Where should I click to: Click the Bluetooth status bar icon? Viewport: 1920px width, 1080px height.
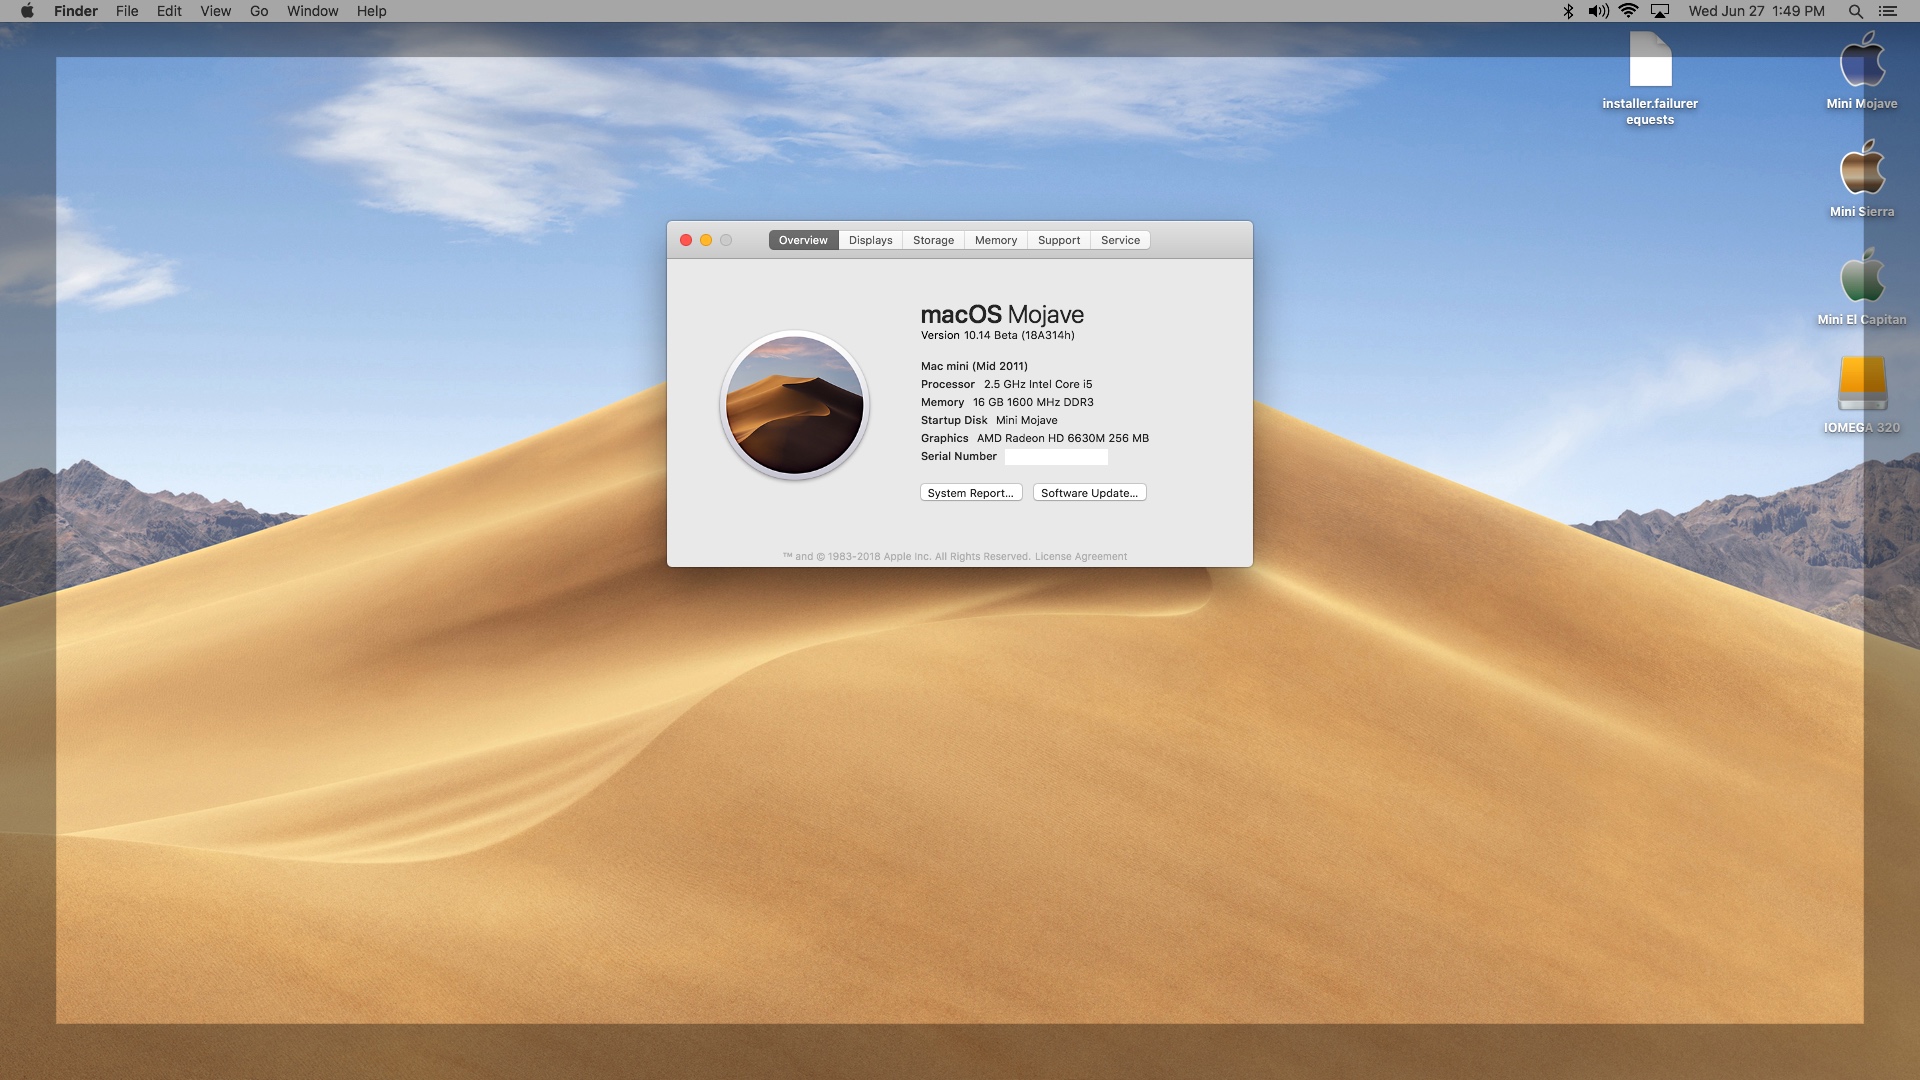pos(1568,11)
